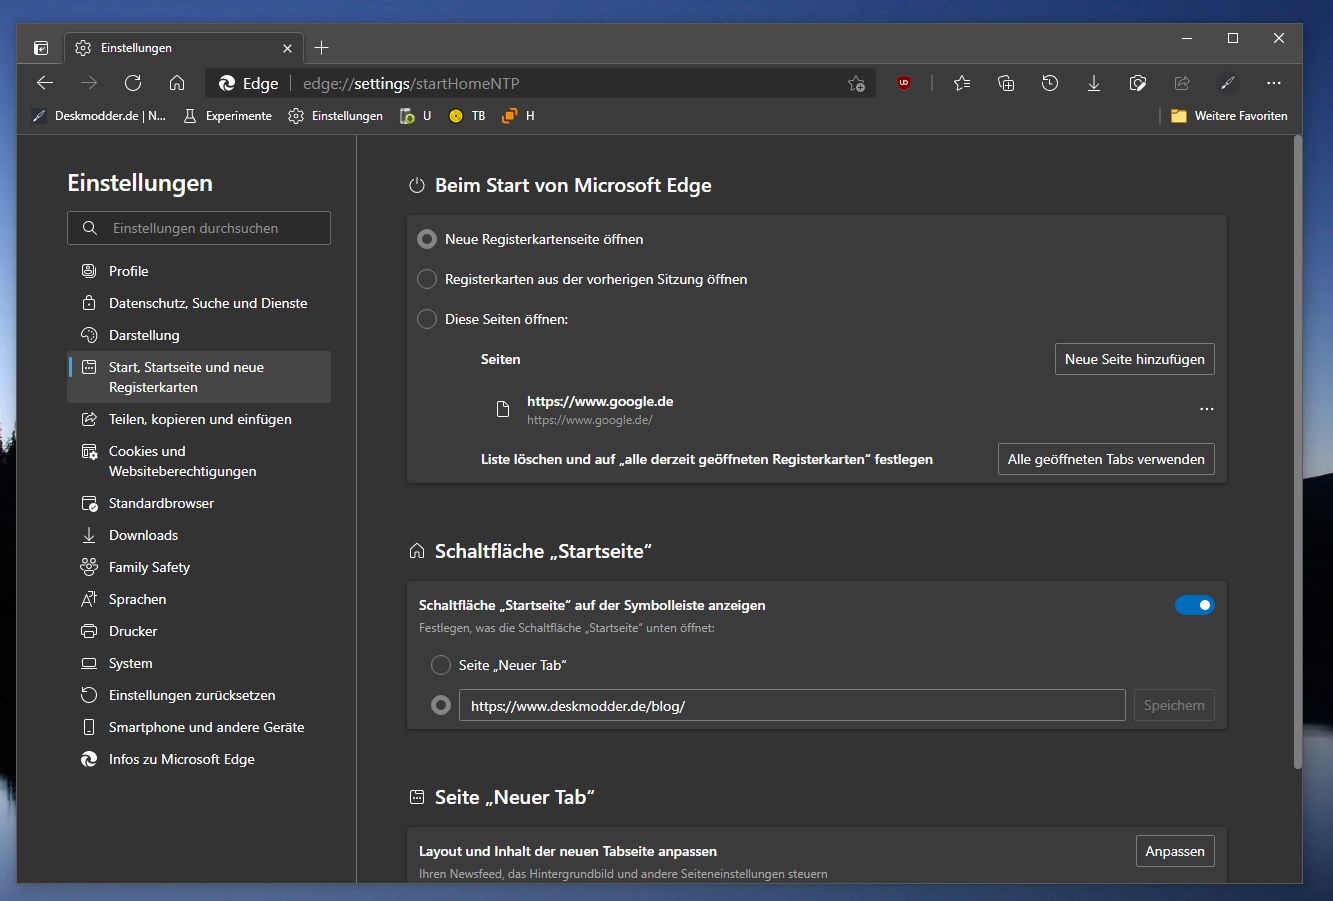This screenshot has height=901, width=1333.
Task: Open a new tab with plus
Action: pos(321,48)
